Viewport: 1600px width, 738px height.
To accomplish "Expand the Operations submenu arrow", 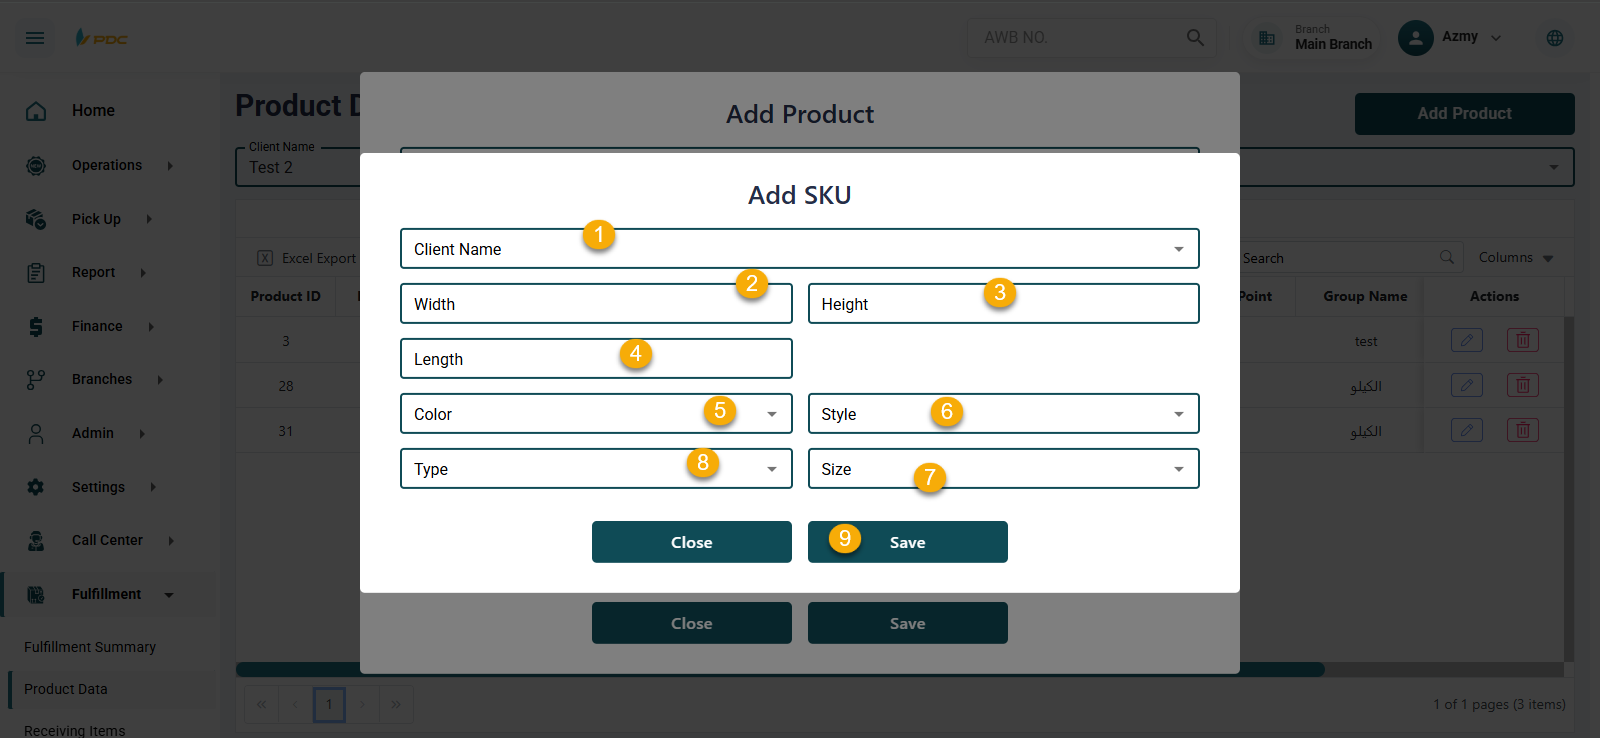I will coord(170,165).
